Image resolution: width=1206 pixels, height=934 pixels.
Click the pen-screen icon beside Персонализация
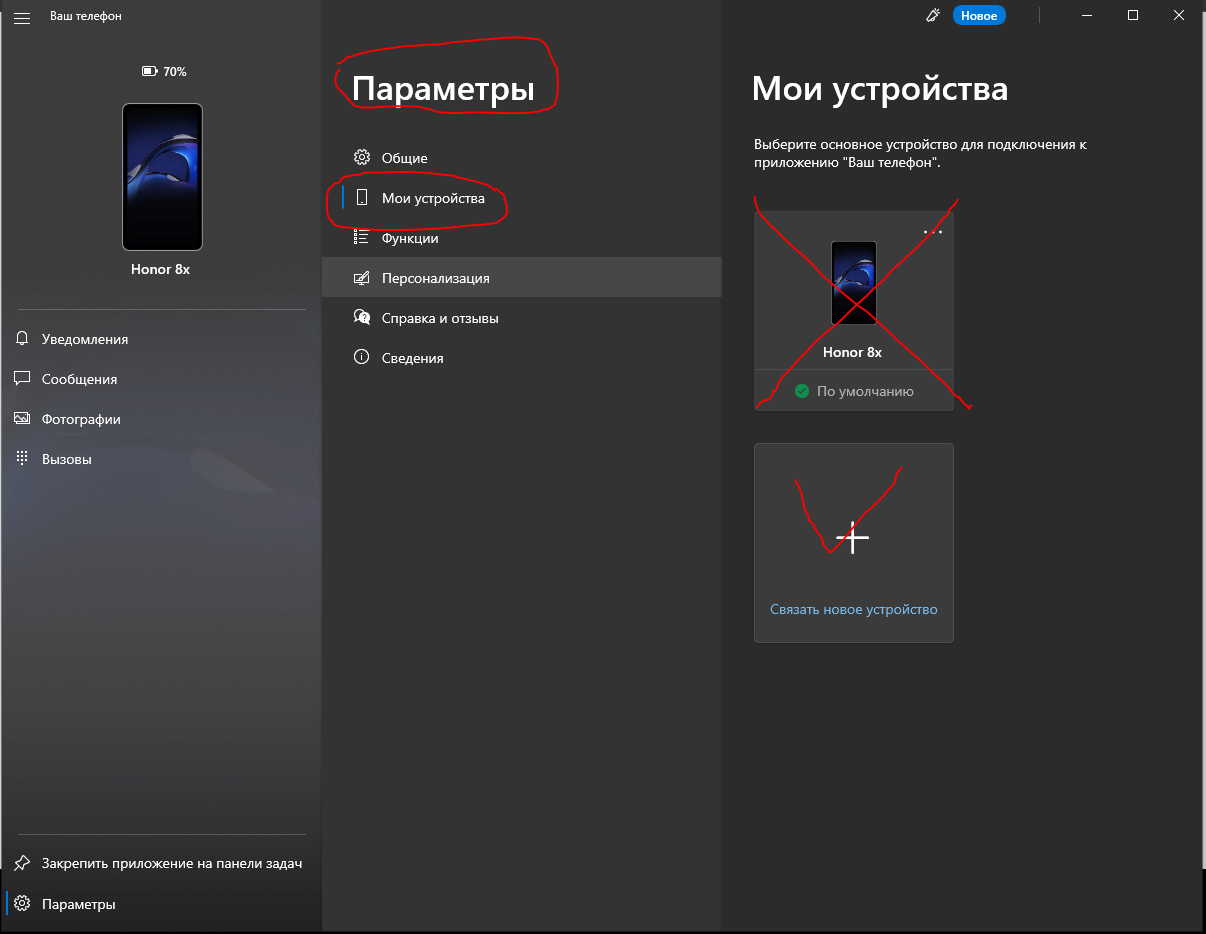(x=362, y=278)
